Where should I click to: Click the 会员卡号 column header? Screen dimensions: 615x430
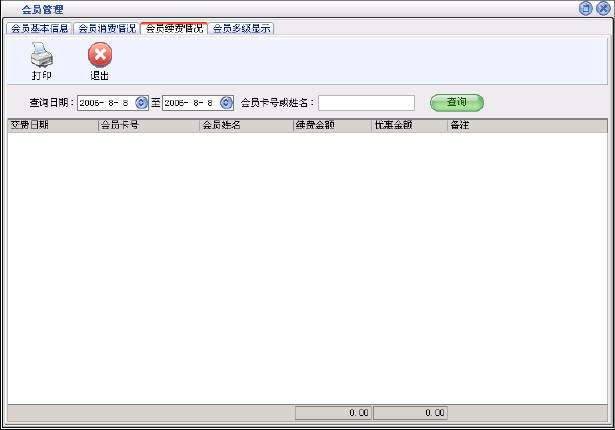(148, 126)
